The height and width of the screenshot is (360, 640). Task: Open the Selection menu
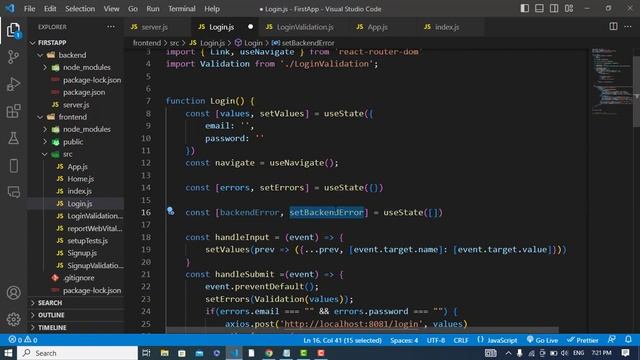click(80, 9)
